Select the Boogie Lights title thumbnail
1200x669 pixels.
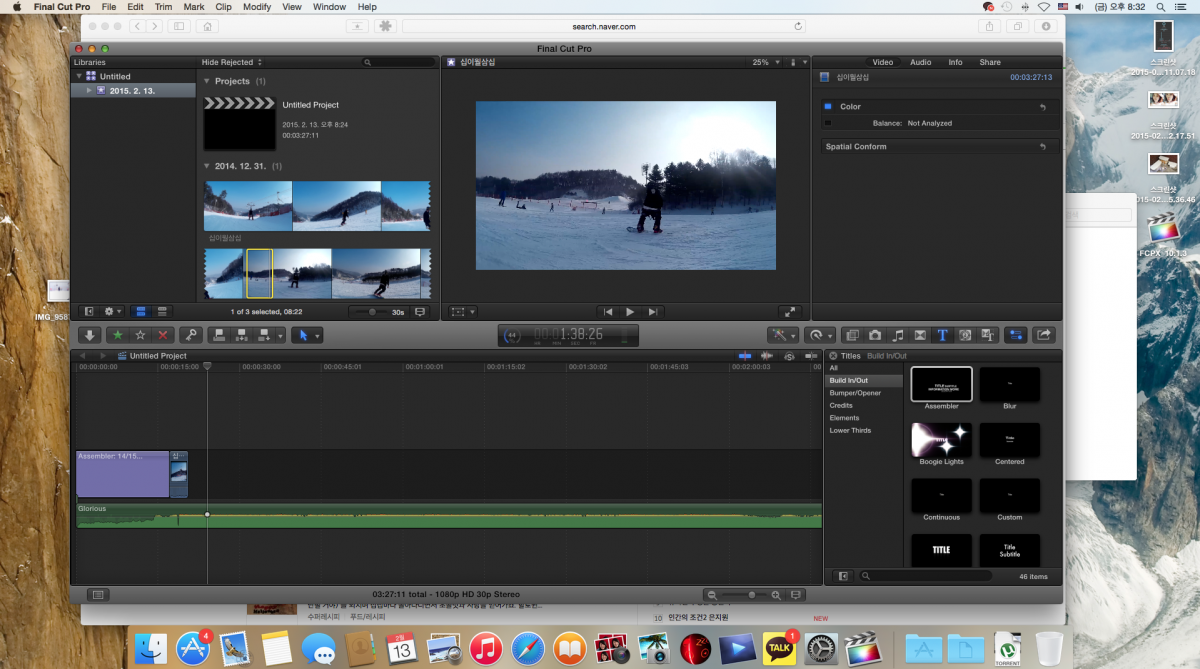[941, 440]
